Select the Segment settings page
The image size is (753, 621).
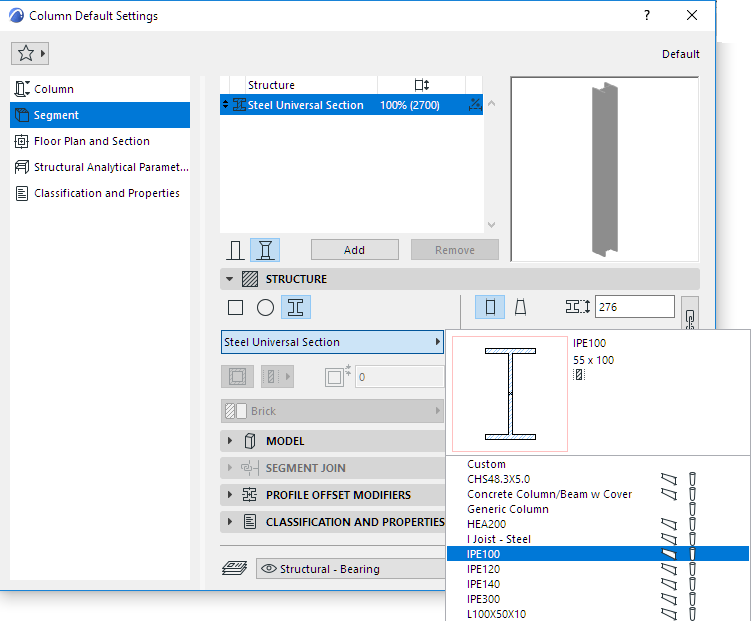[100, 115]
